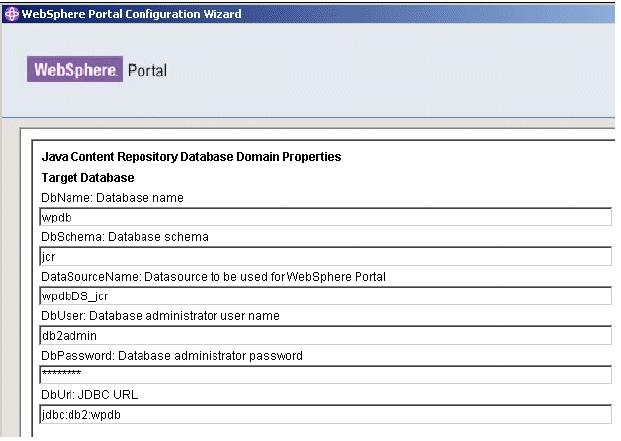621x441 pixels.
Task: Click the 'DbName: Database name' label
Action: click(112, 198)
